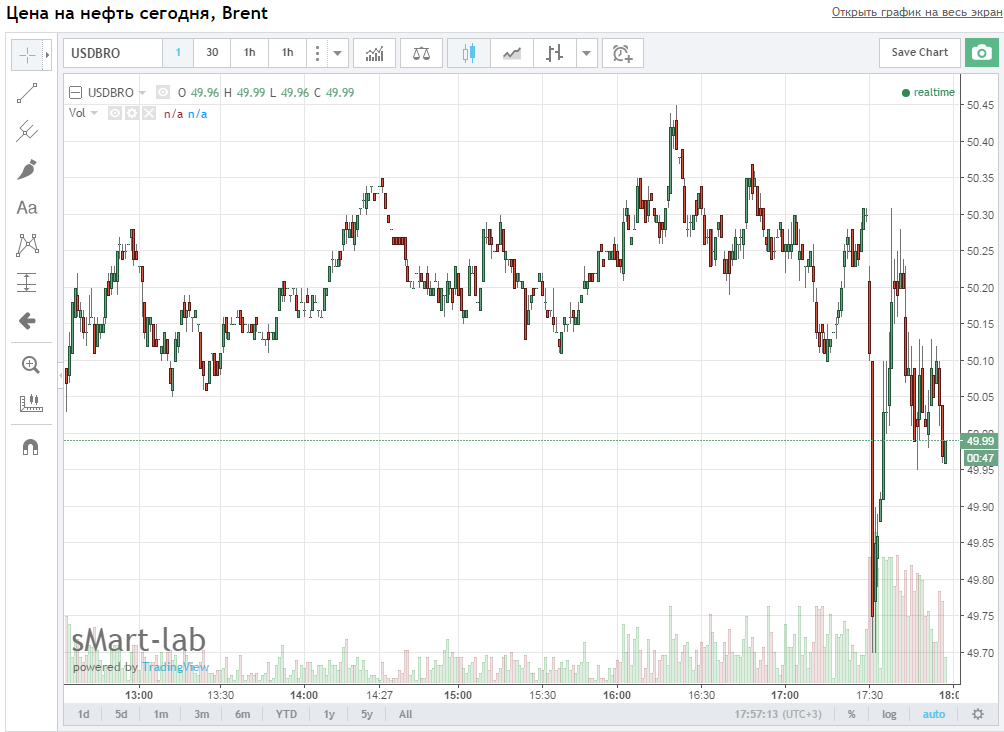This screenshot has width=1004, height=732.
Task: Open the full-screen chart link
Action: 914,12
